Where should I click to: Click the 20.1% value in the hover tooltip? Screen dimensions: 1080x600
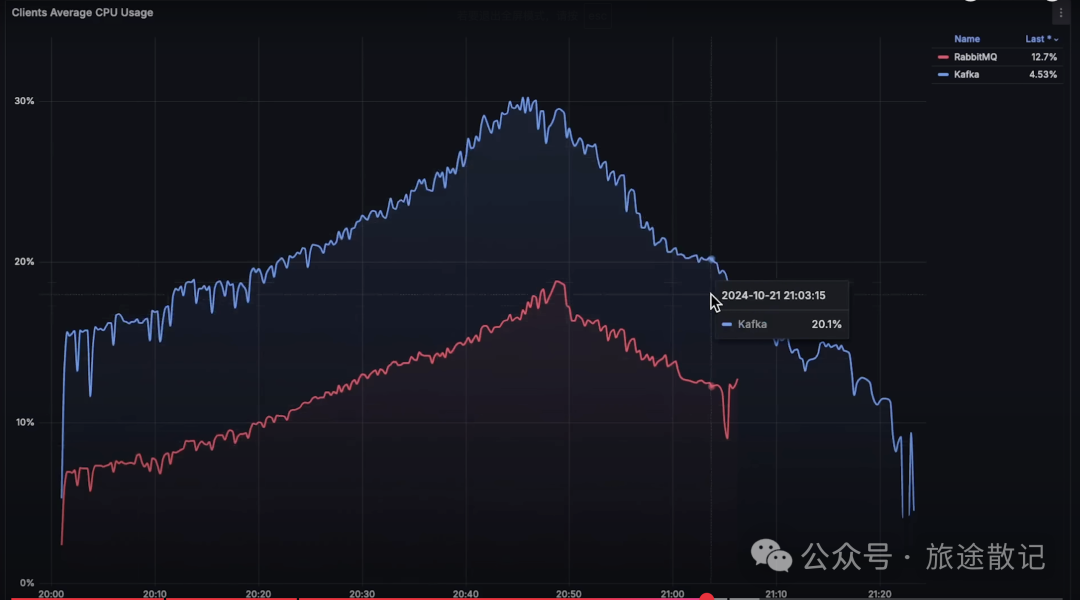point(827,324)
